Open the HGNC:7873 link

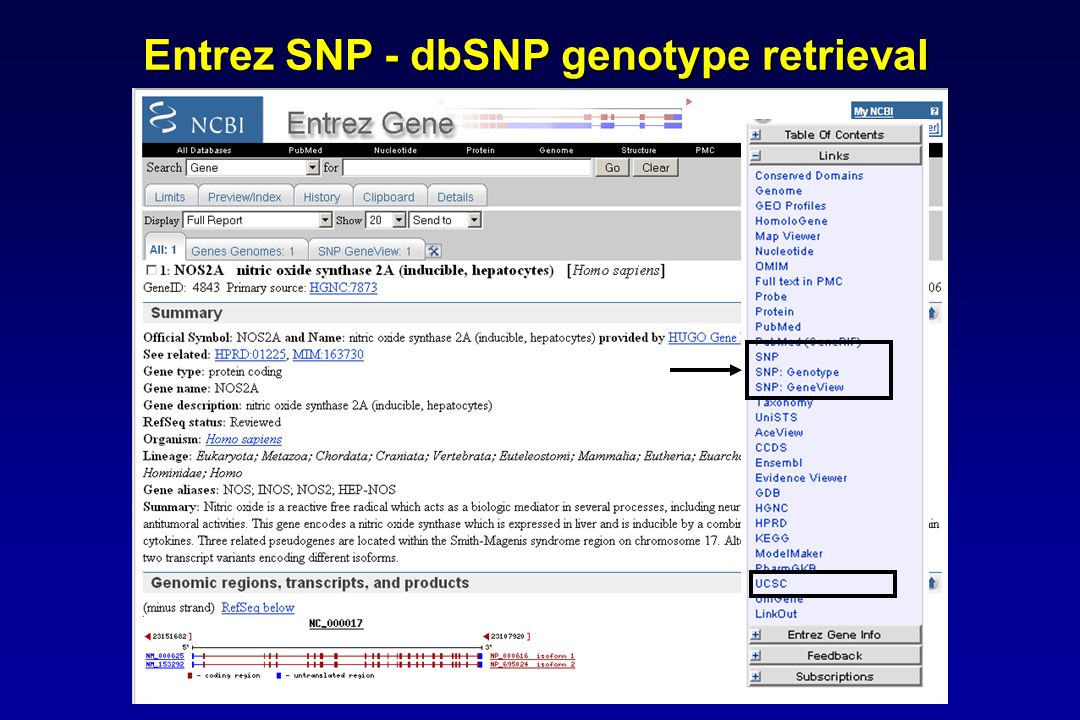click(343, 287)
